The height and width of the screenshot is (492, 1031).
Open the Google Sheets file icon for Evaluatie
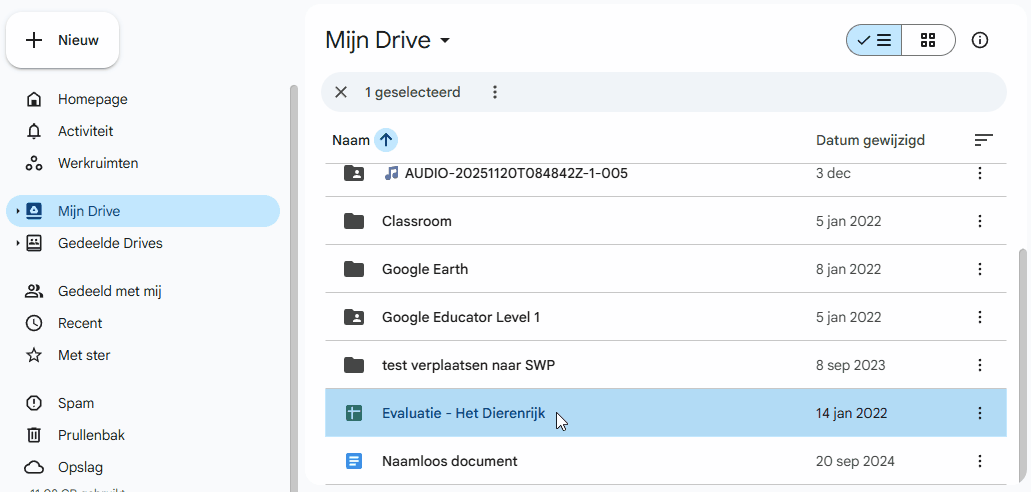click(353, 413)
